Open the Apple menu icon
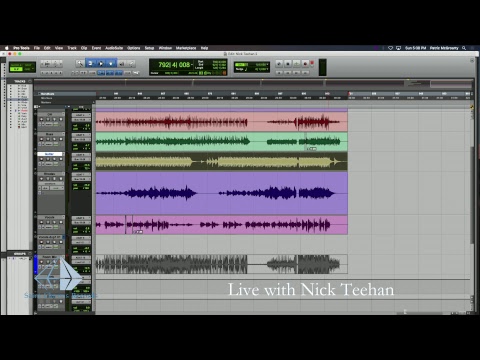This screenshot has width=480, height=360. tap(6, 48)
